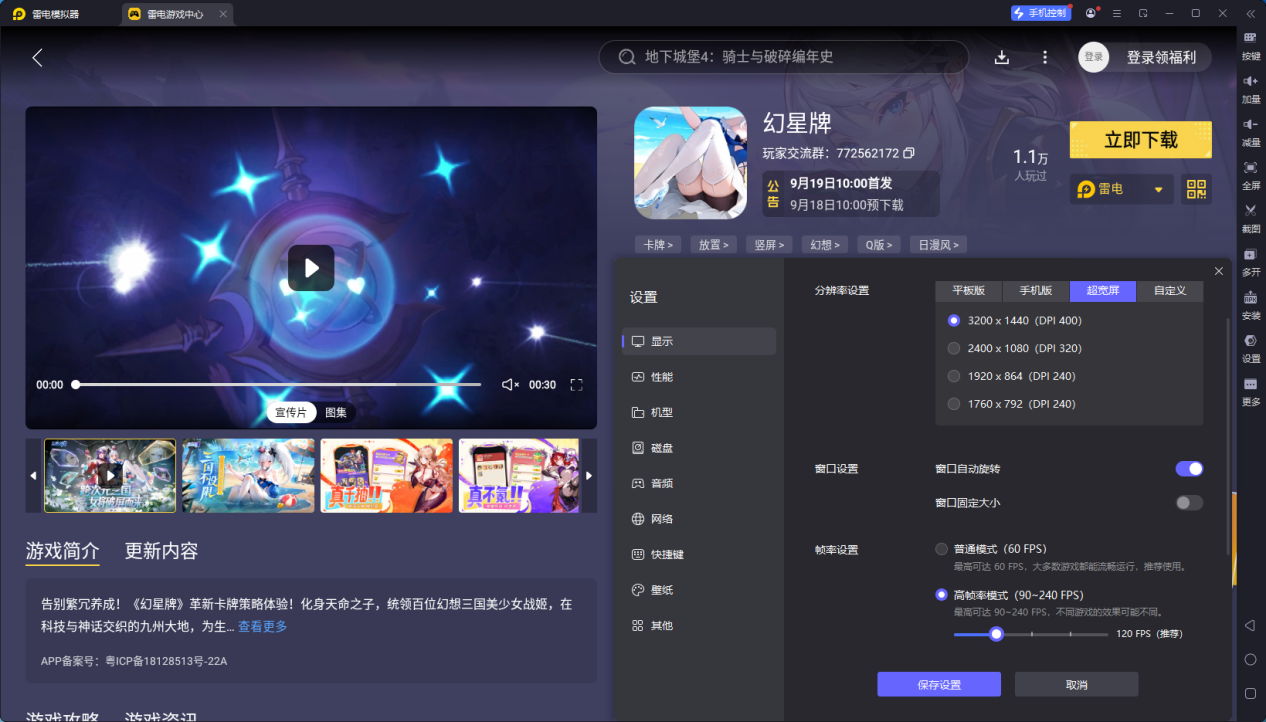Open 快捷键 settings section
The height and width of the screenshot is (722, 1266).
[x=699, y=554]
